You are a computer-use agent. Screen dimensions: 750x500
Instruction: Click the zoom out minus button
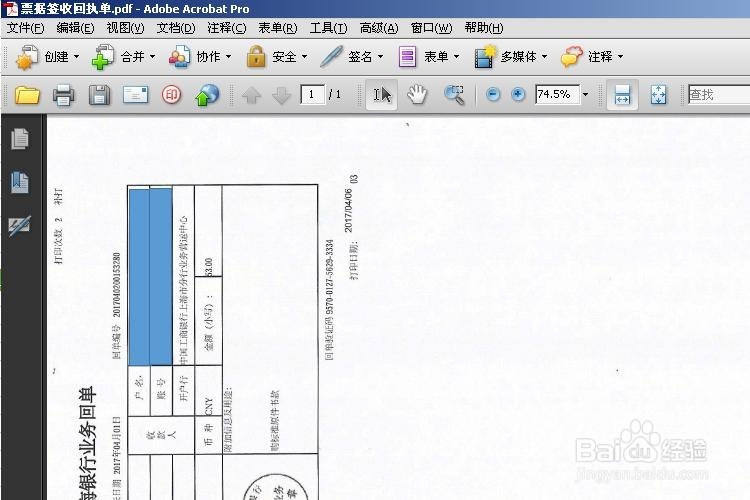[493, 95]
